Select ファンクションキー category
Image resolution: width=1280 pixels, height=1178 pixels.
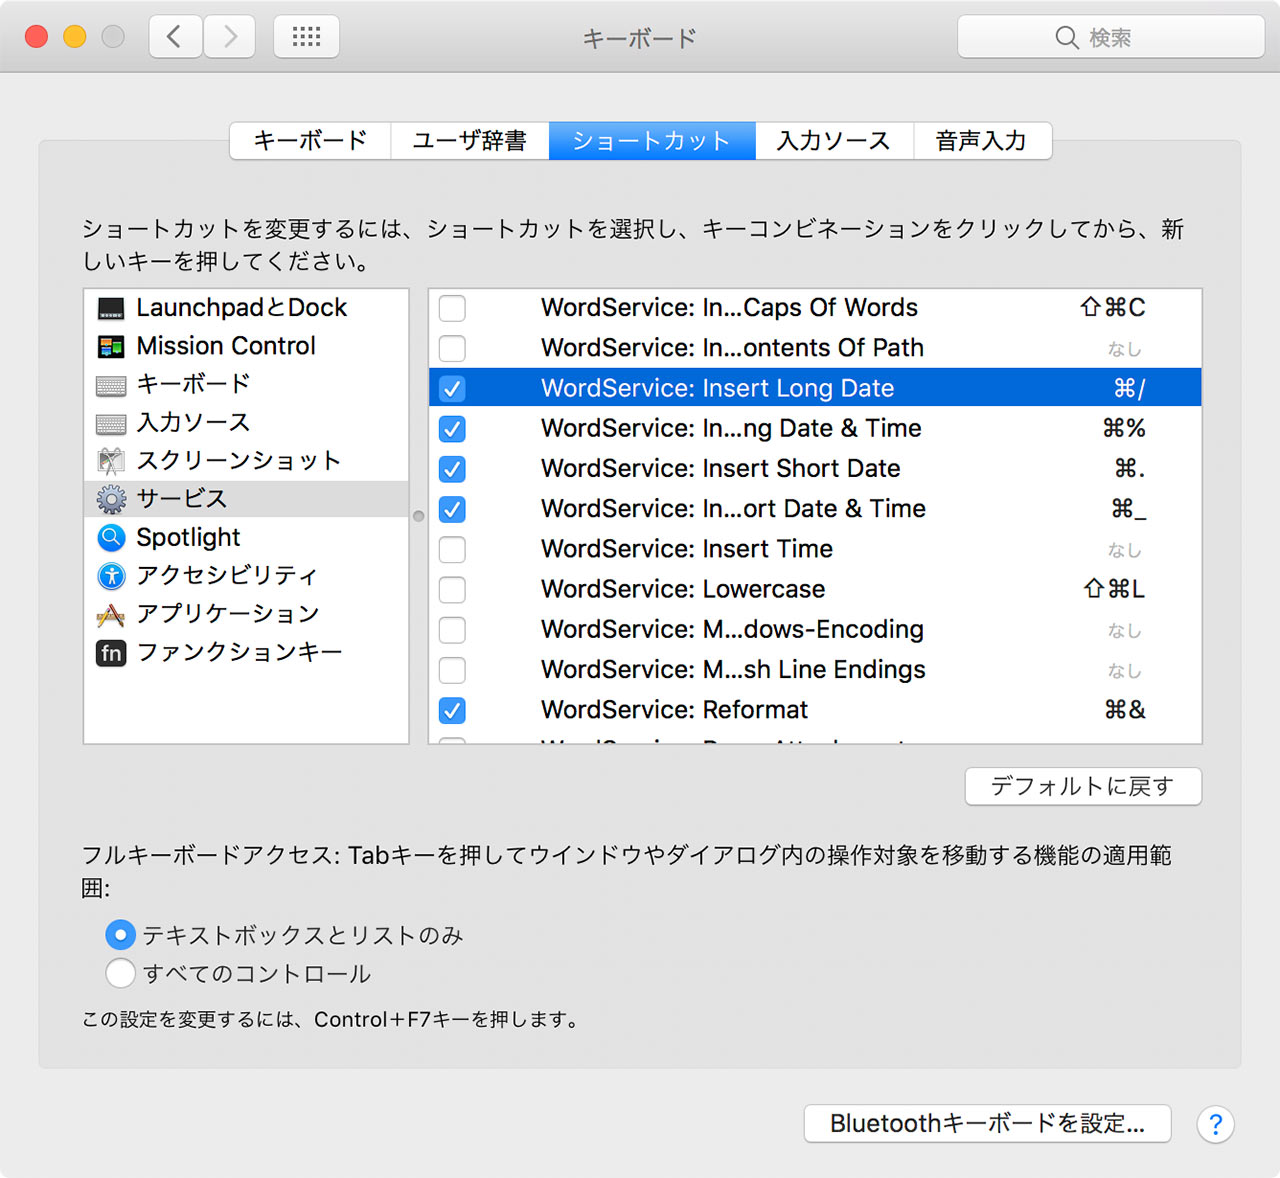246,653
